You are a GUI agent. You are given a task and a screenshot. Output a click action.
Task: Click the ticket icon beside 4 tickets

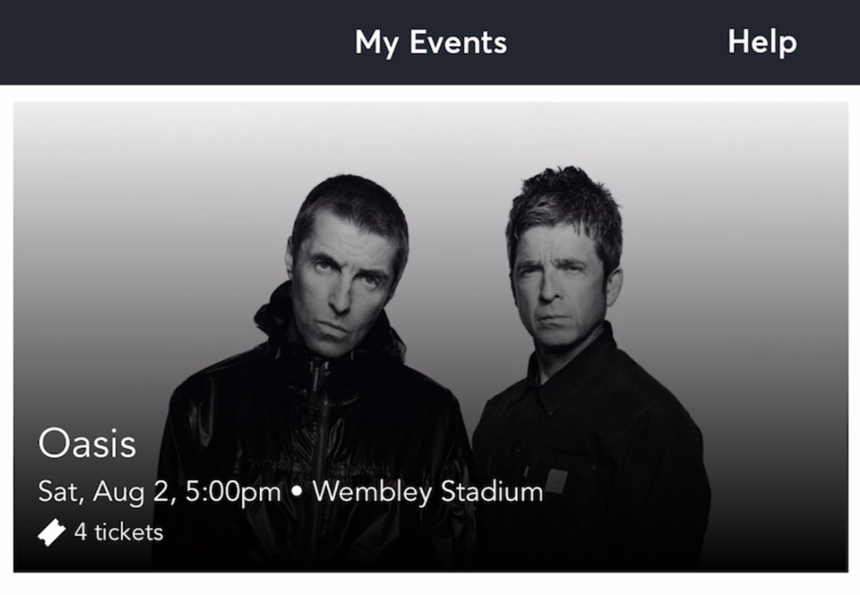(x=52, y=533)
